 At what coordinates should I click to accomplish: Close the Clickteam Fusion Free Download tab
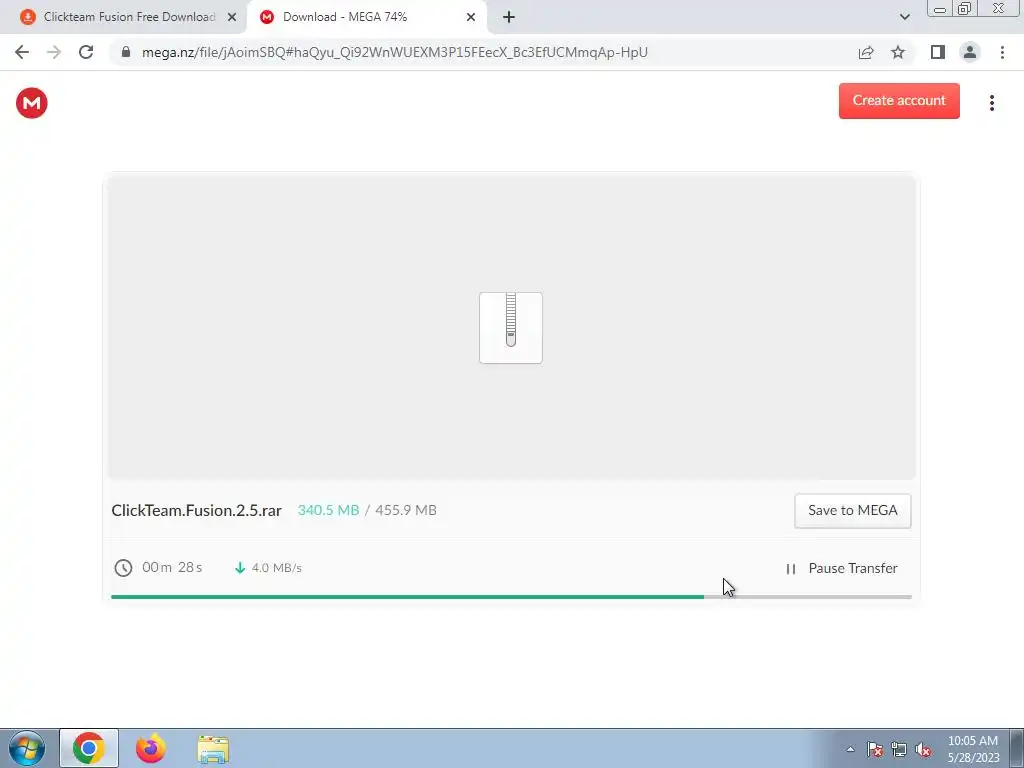click(232, 17)
